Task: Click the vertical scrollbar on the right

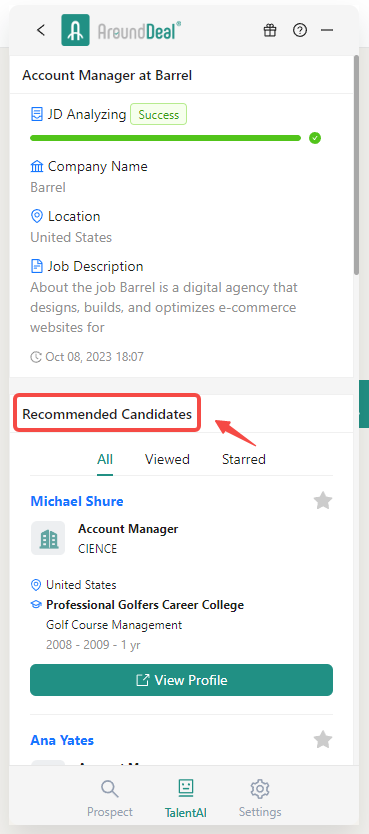Action: pyautogui.click(x=356, y=166)
